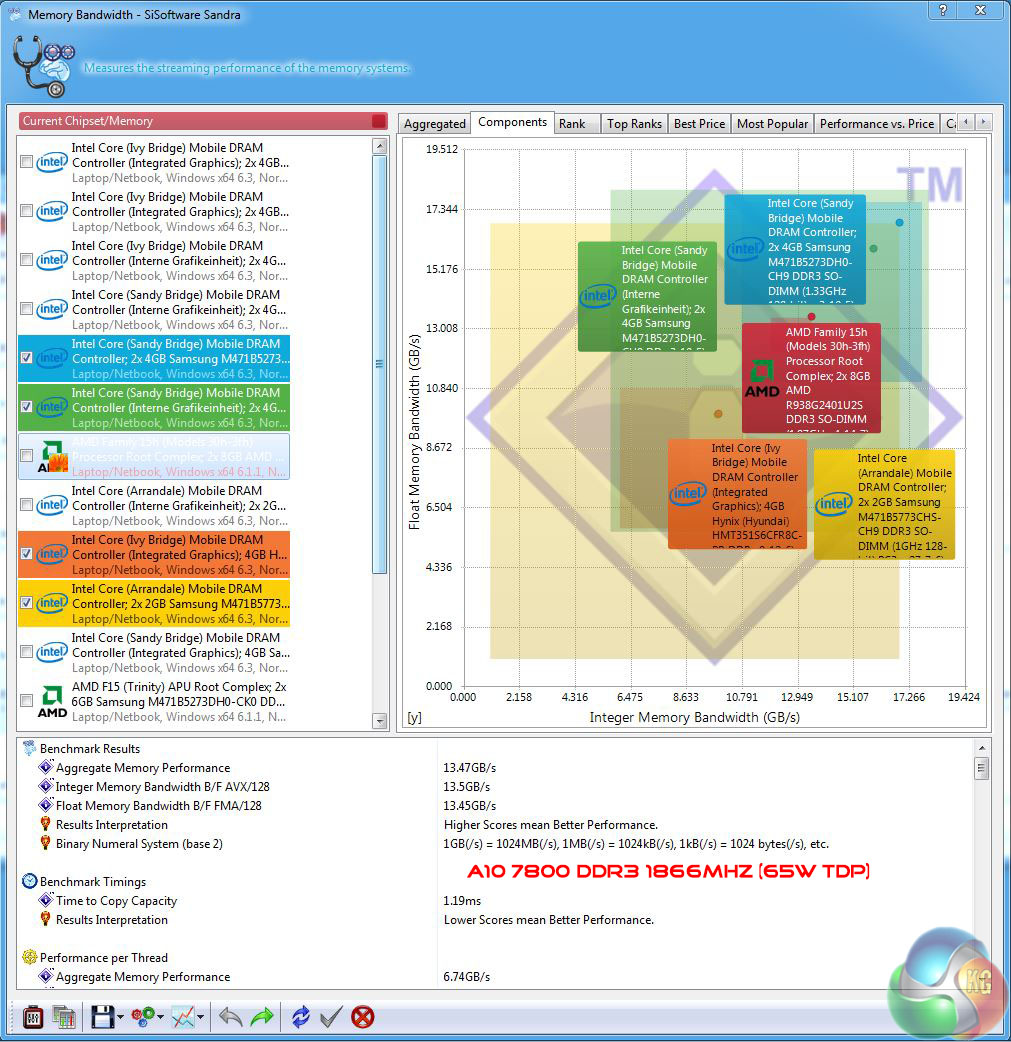Open dropdown arrow next to save icon
Screen dimensions: 1011x1042
(x=120, y=1017)
